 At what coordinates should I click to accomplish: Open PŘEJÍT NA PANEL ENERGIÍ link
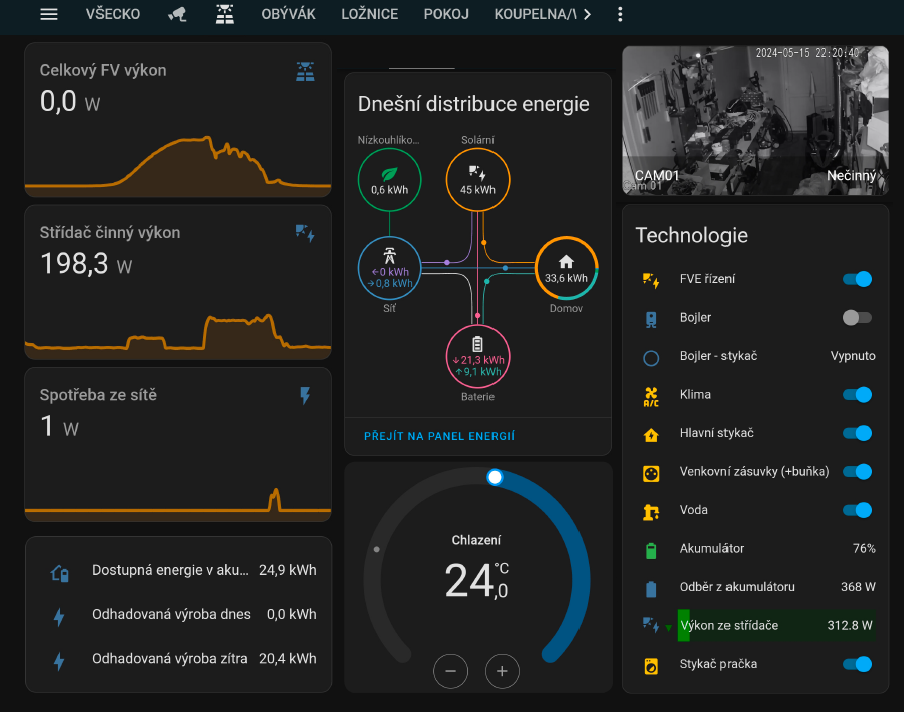pos(439,436)
